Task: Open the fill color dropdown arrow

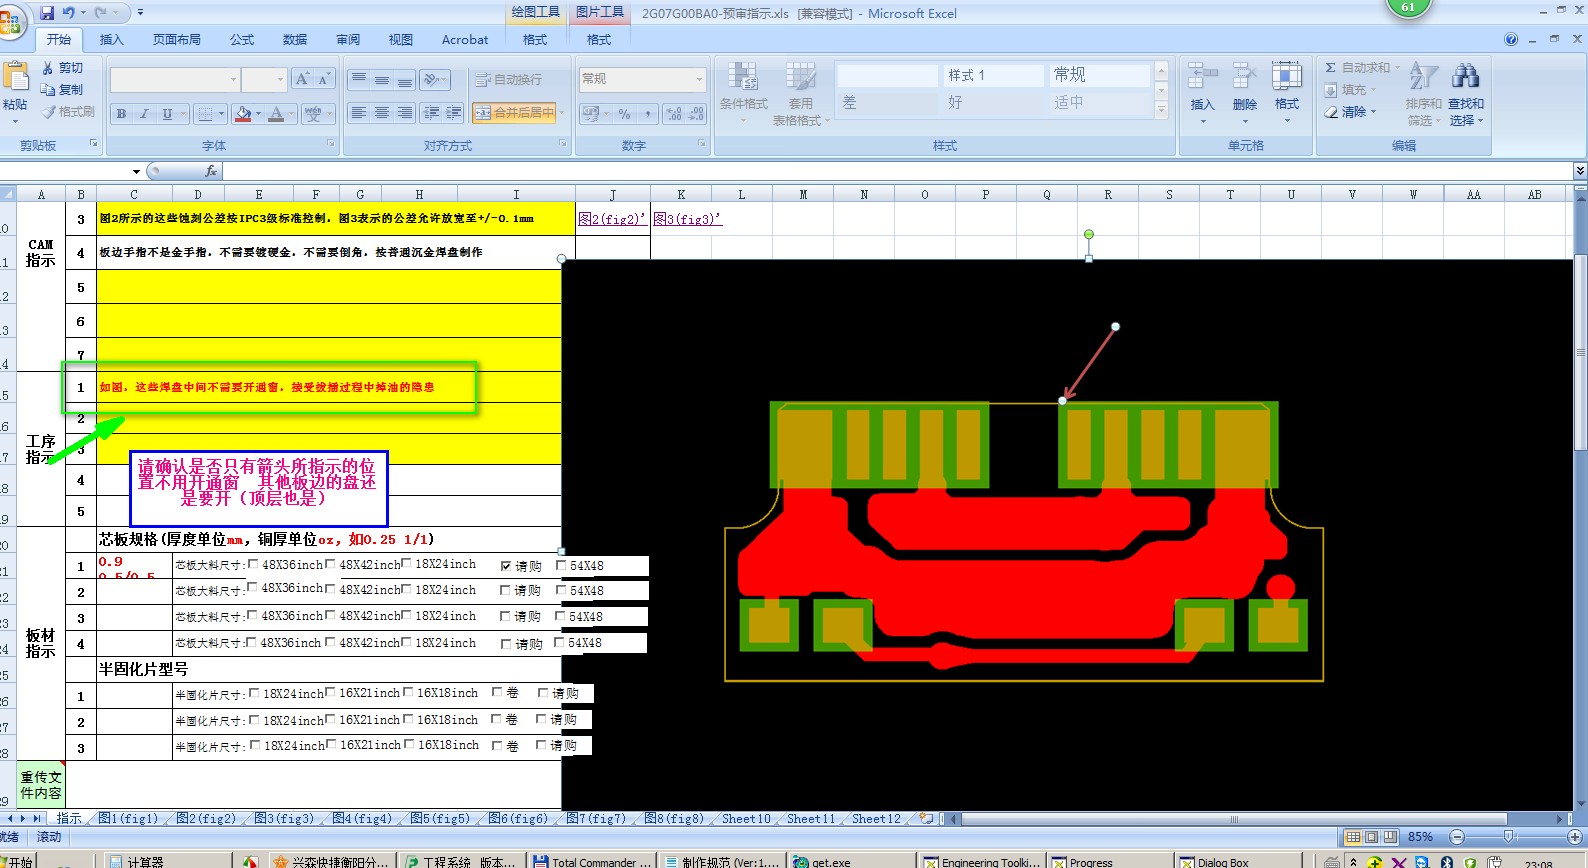Action: pyautogui.click(x=258, y=114)
